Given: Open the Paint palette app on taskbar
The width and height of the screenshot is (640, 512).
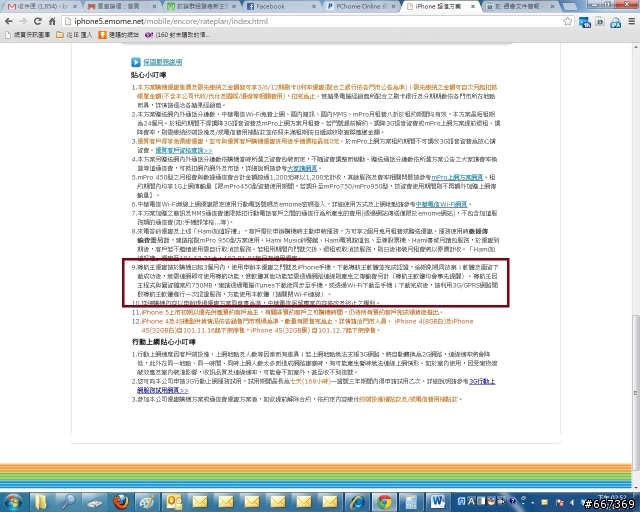Looking at the screenshot, I should (x=147, y=502).
